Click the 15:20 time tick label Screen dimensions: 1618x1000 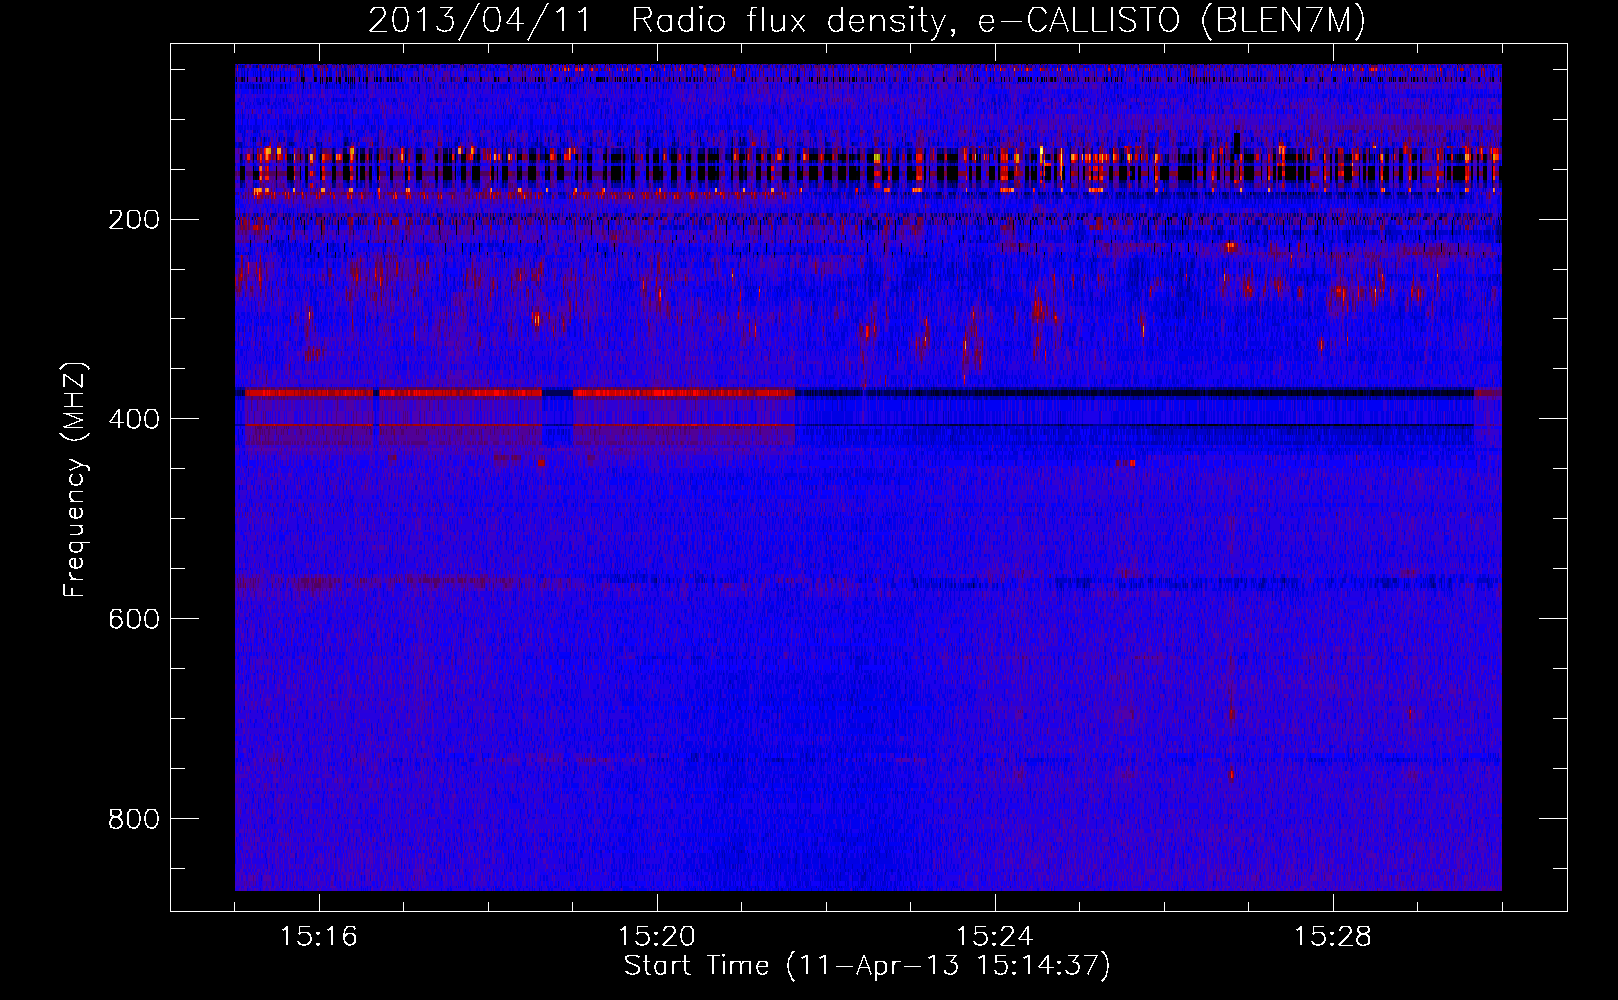click(x=657, y=937)
